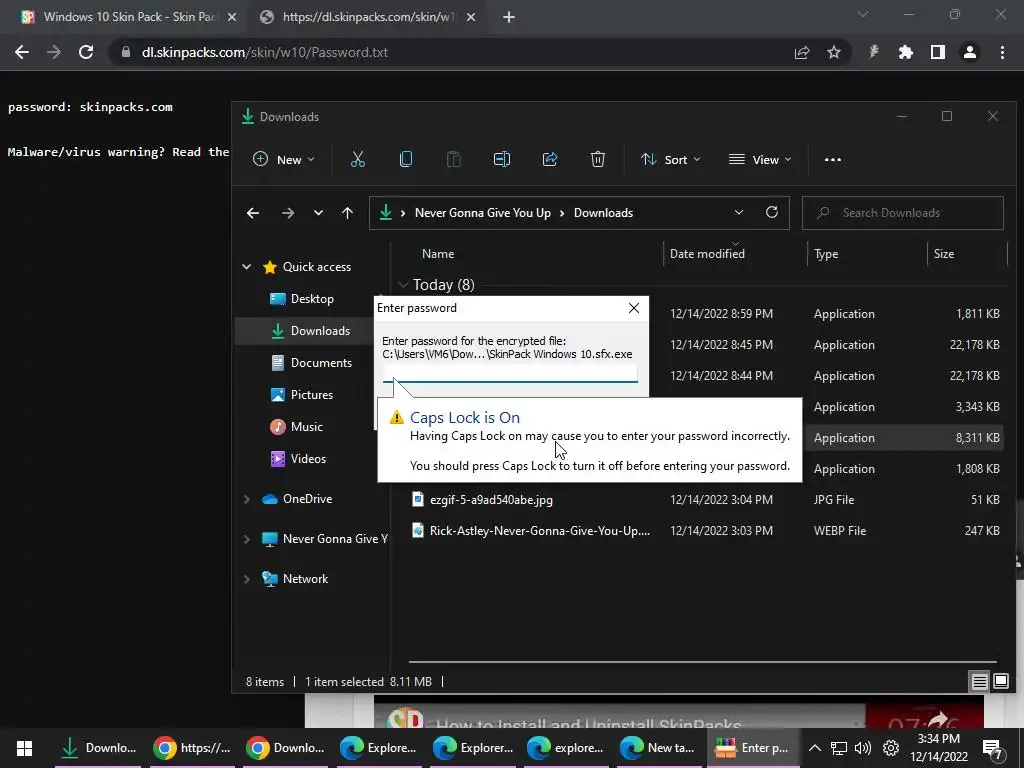Click the settings gear in the system tray
The width and height of the screenshot is (1024, 768).
point(891,748)
